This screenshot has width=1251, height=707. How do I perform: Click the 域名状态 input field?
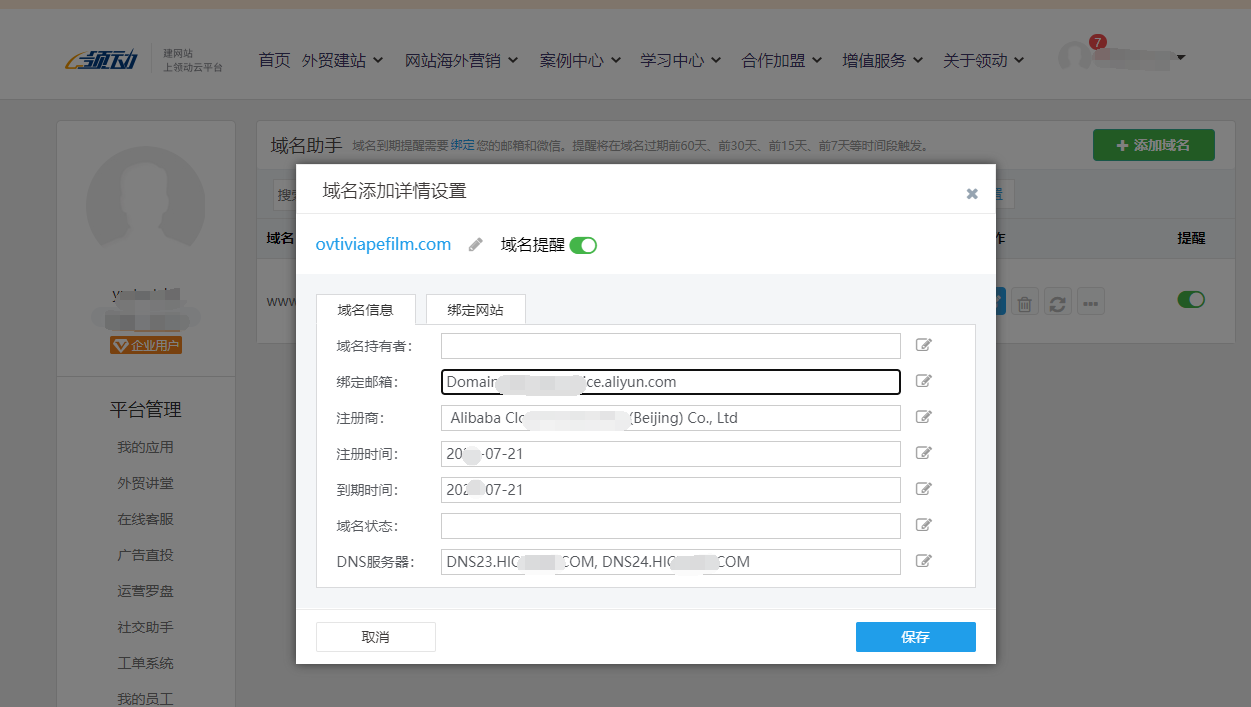(670, 526)
